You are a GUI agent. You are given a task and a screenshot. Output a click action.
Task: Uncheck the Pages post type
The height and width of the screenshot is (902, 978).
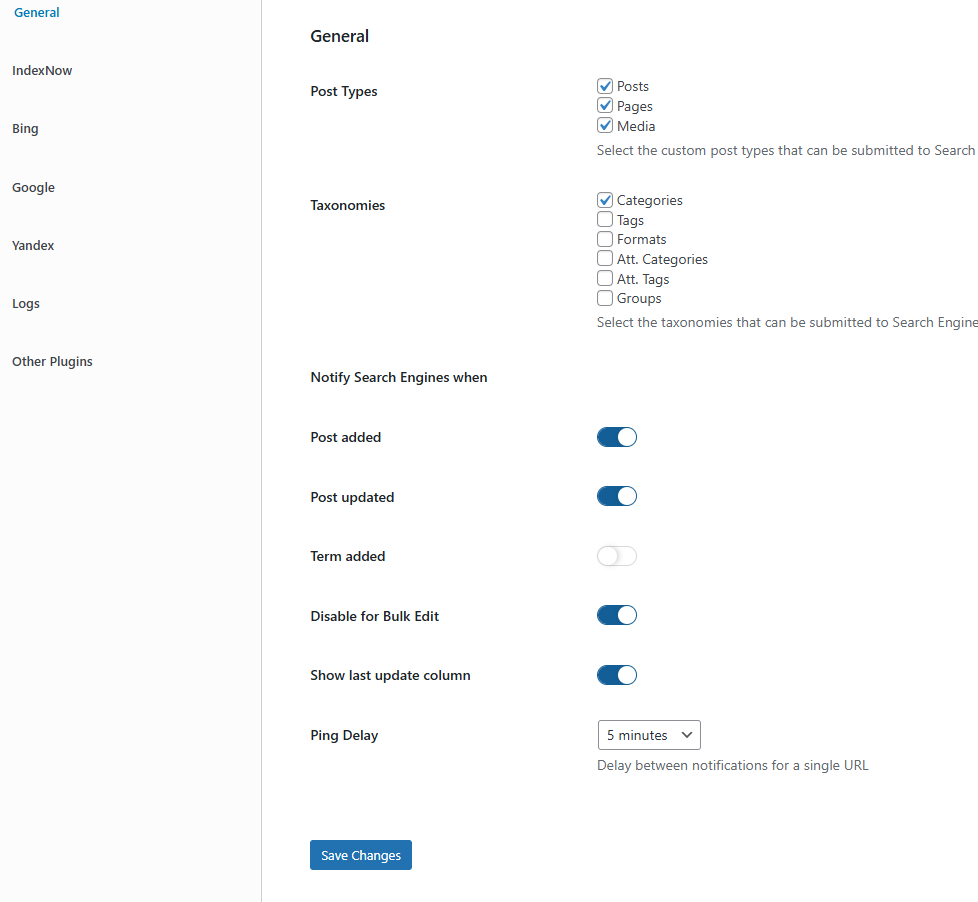point(604,105)
